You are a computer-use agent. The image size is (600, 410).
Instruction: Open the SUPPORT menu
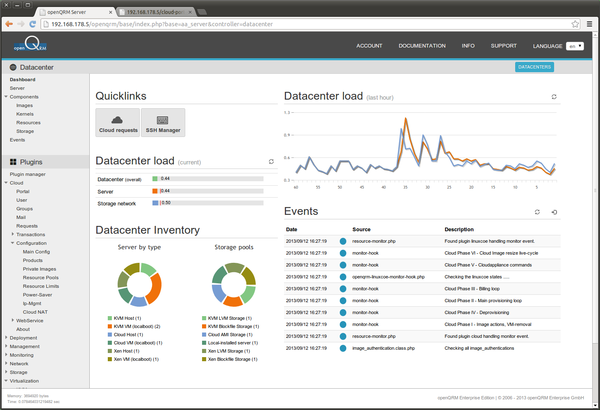point(504,46)
